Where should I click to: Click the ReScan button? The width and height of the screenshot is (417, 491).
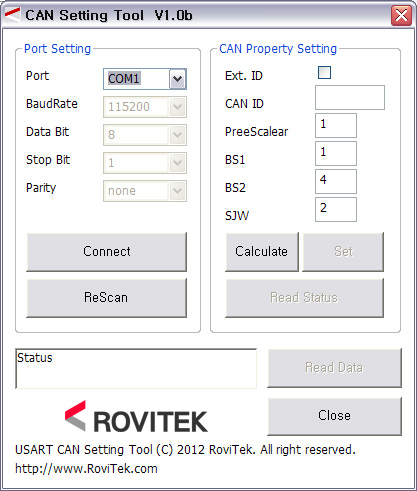coord(107,298)
